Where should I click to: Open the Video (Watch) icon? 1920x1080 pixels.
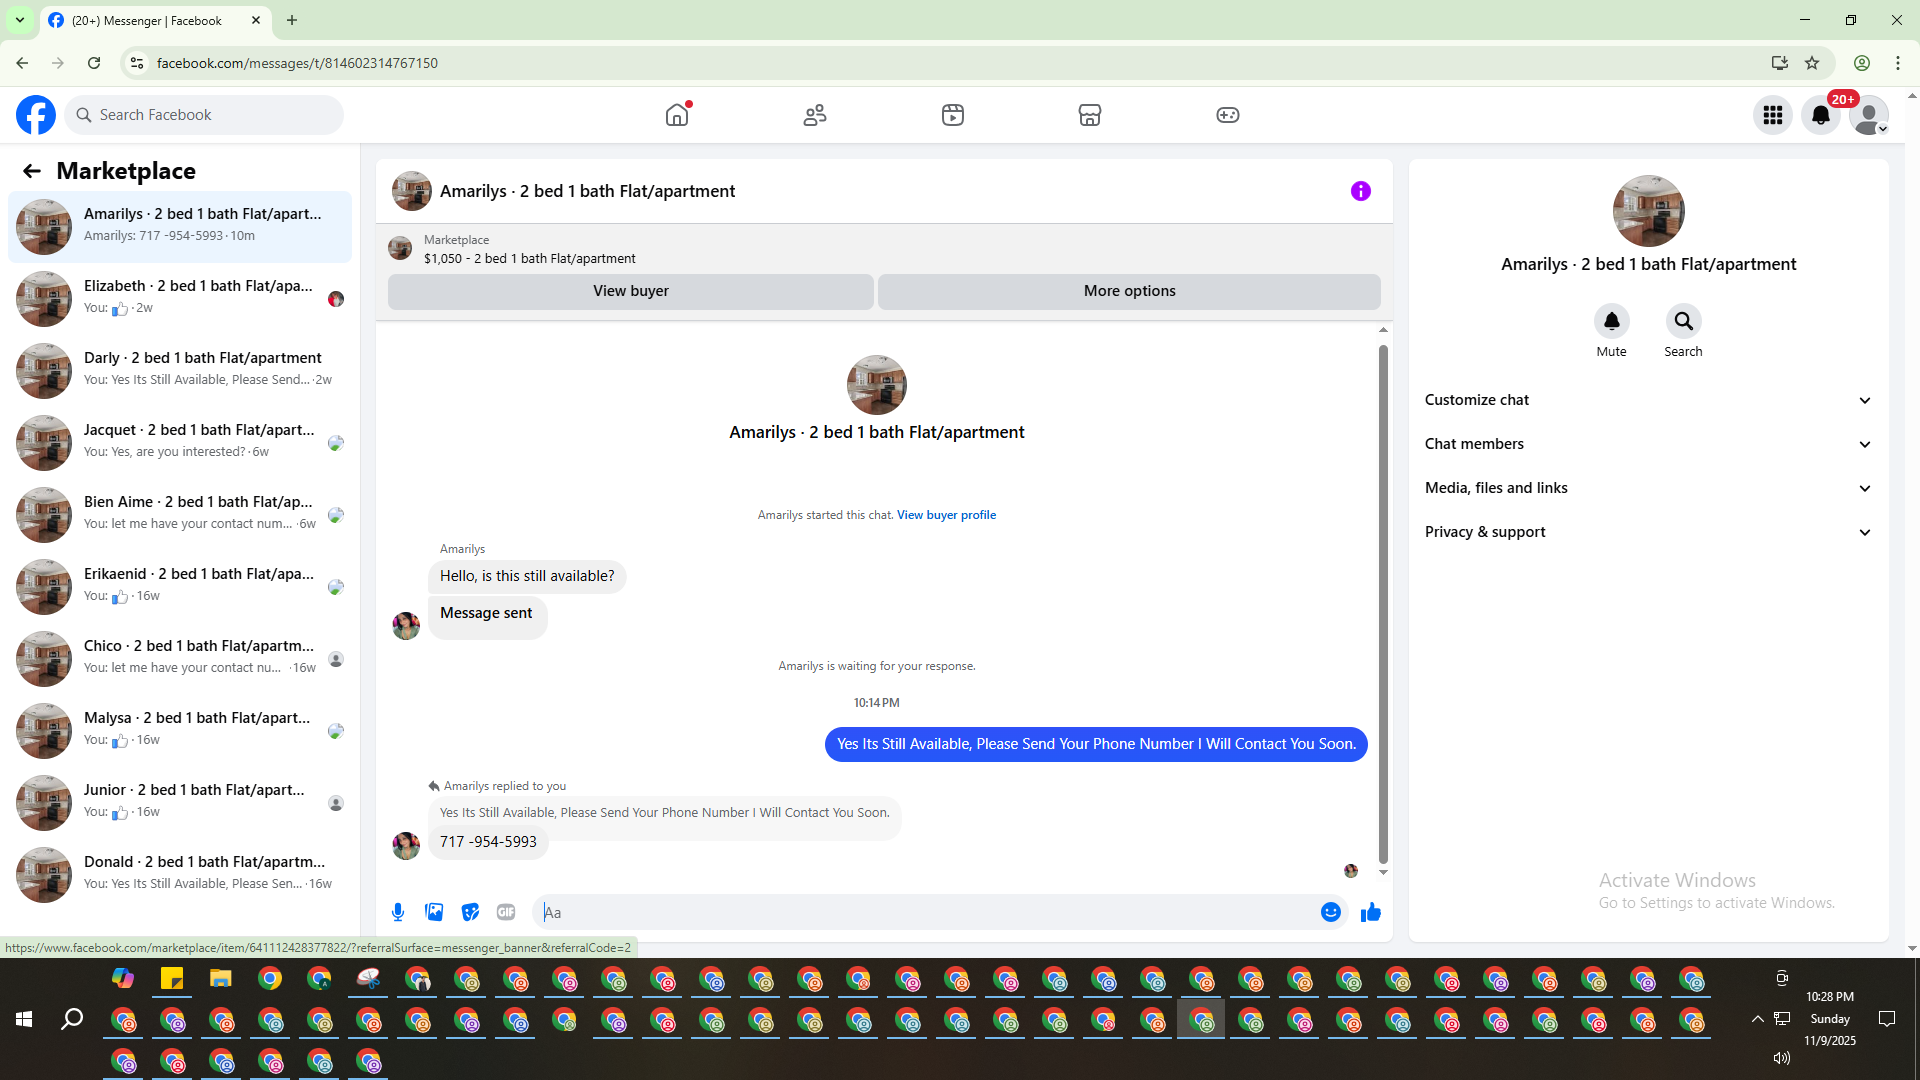point(953,115)
